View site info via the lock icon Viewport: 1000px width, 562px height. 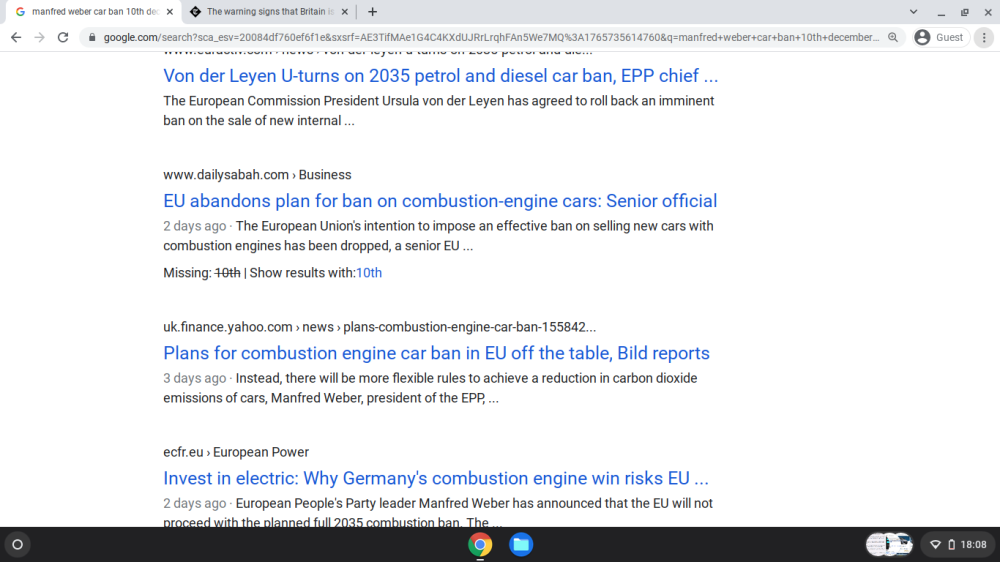pyautogui.click(x=92, y=38)
